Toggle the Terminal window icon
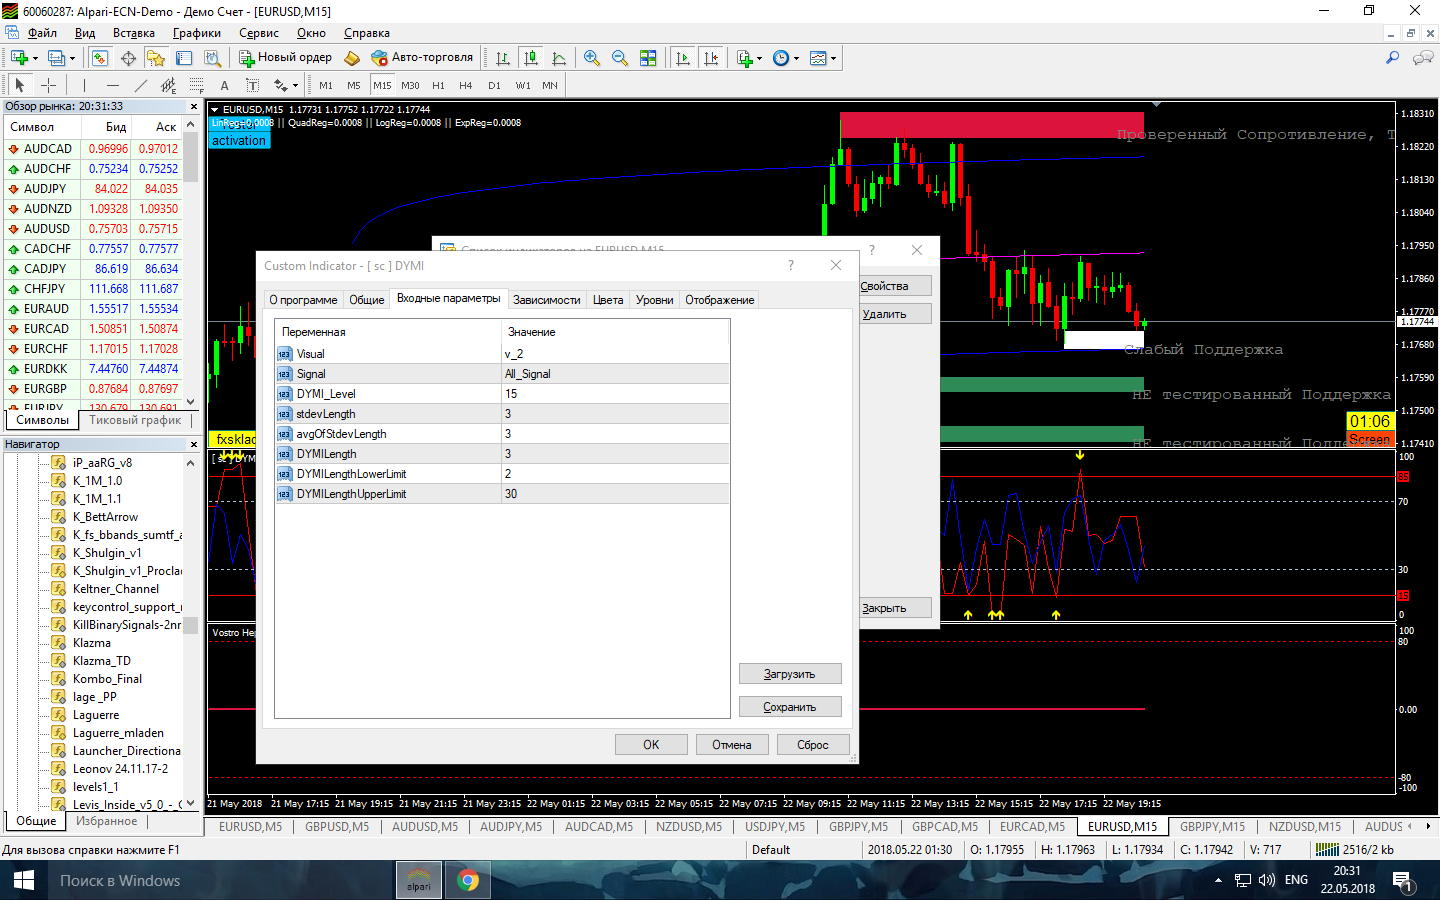This screenshot has width=1440, height=900. 184,58
